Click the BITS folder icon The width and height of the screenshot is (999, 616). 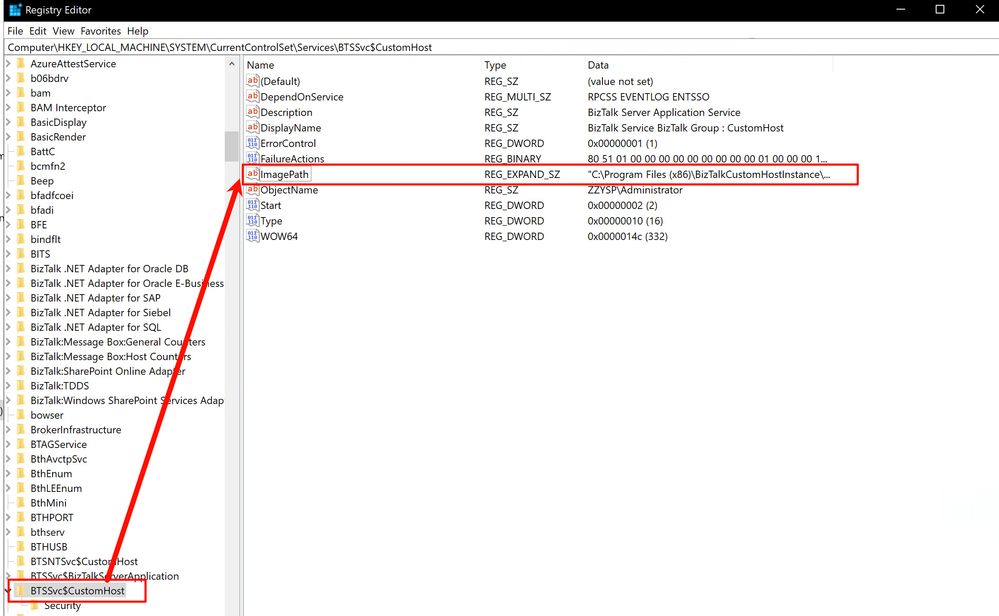(x=21, y=254)
